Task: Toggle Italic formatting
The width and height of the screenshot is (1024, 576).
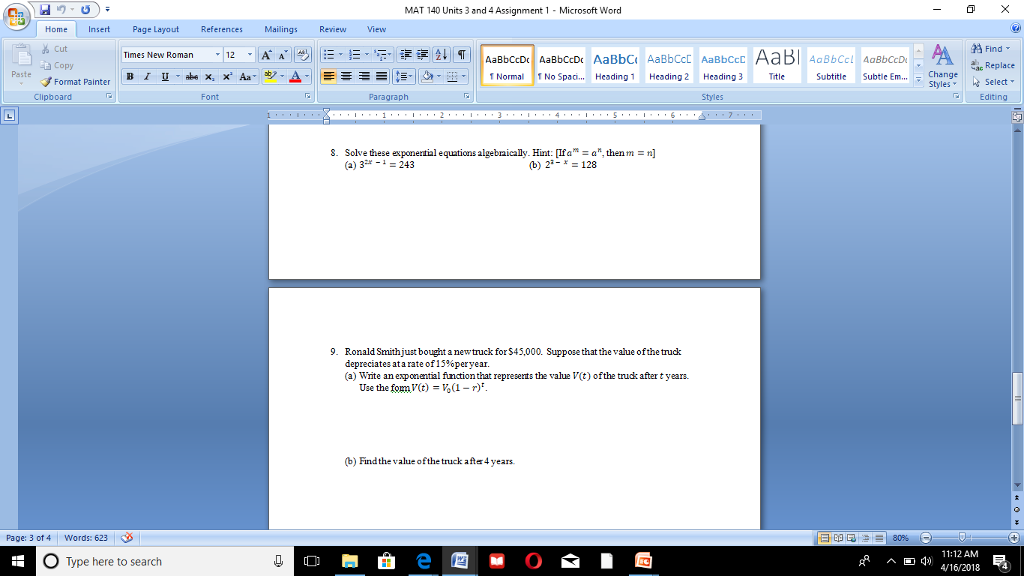Action: coord(147,76)
